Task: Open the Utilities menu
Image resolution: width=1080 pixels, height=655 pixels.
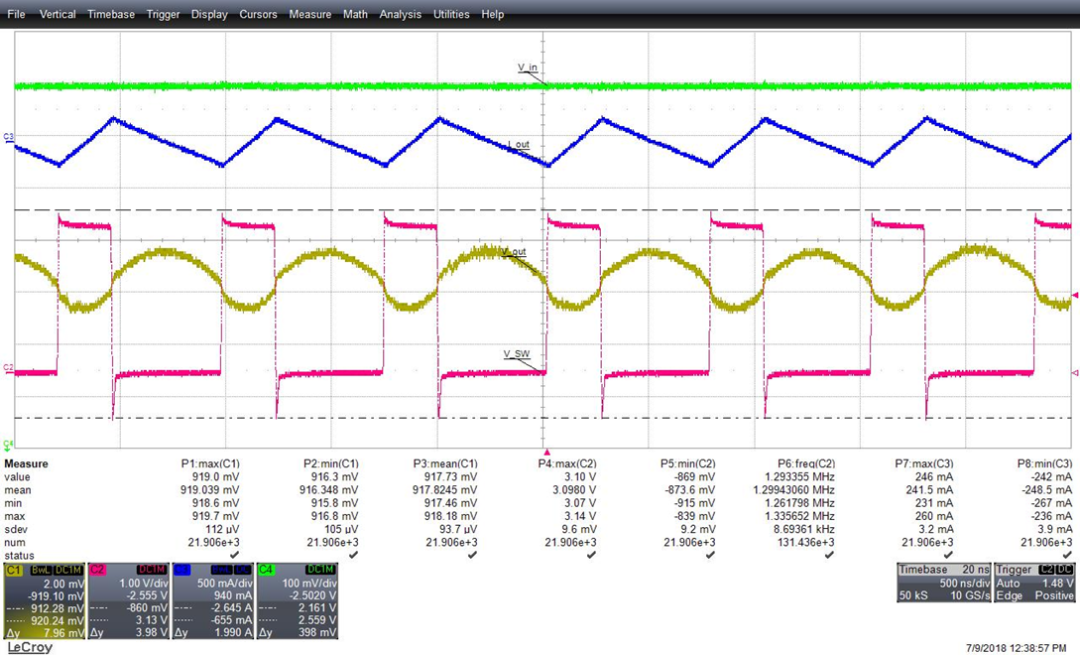Action: pos(451,15)
